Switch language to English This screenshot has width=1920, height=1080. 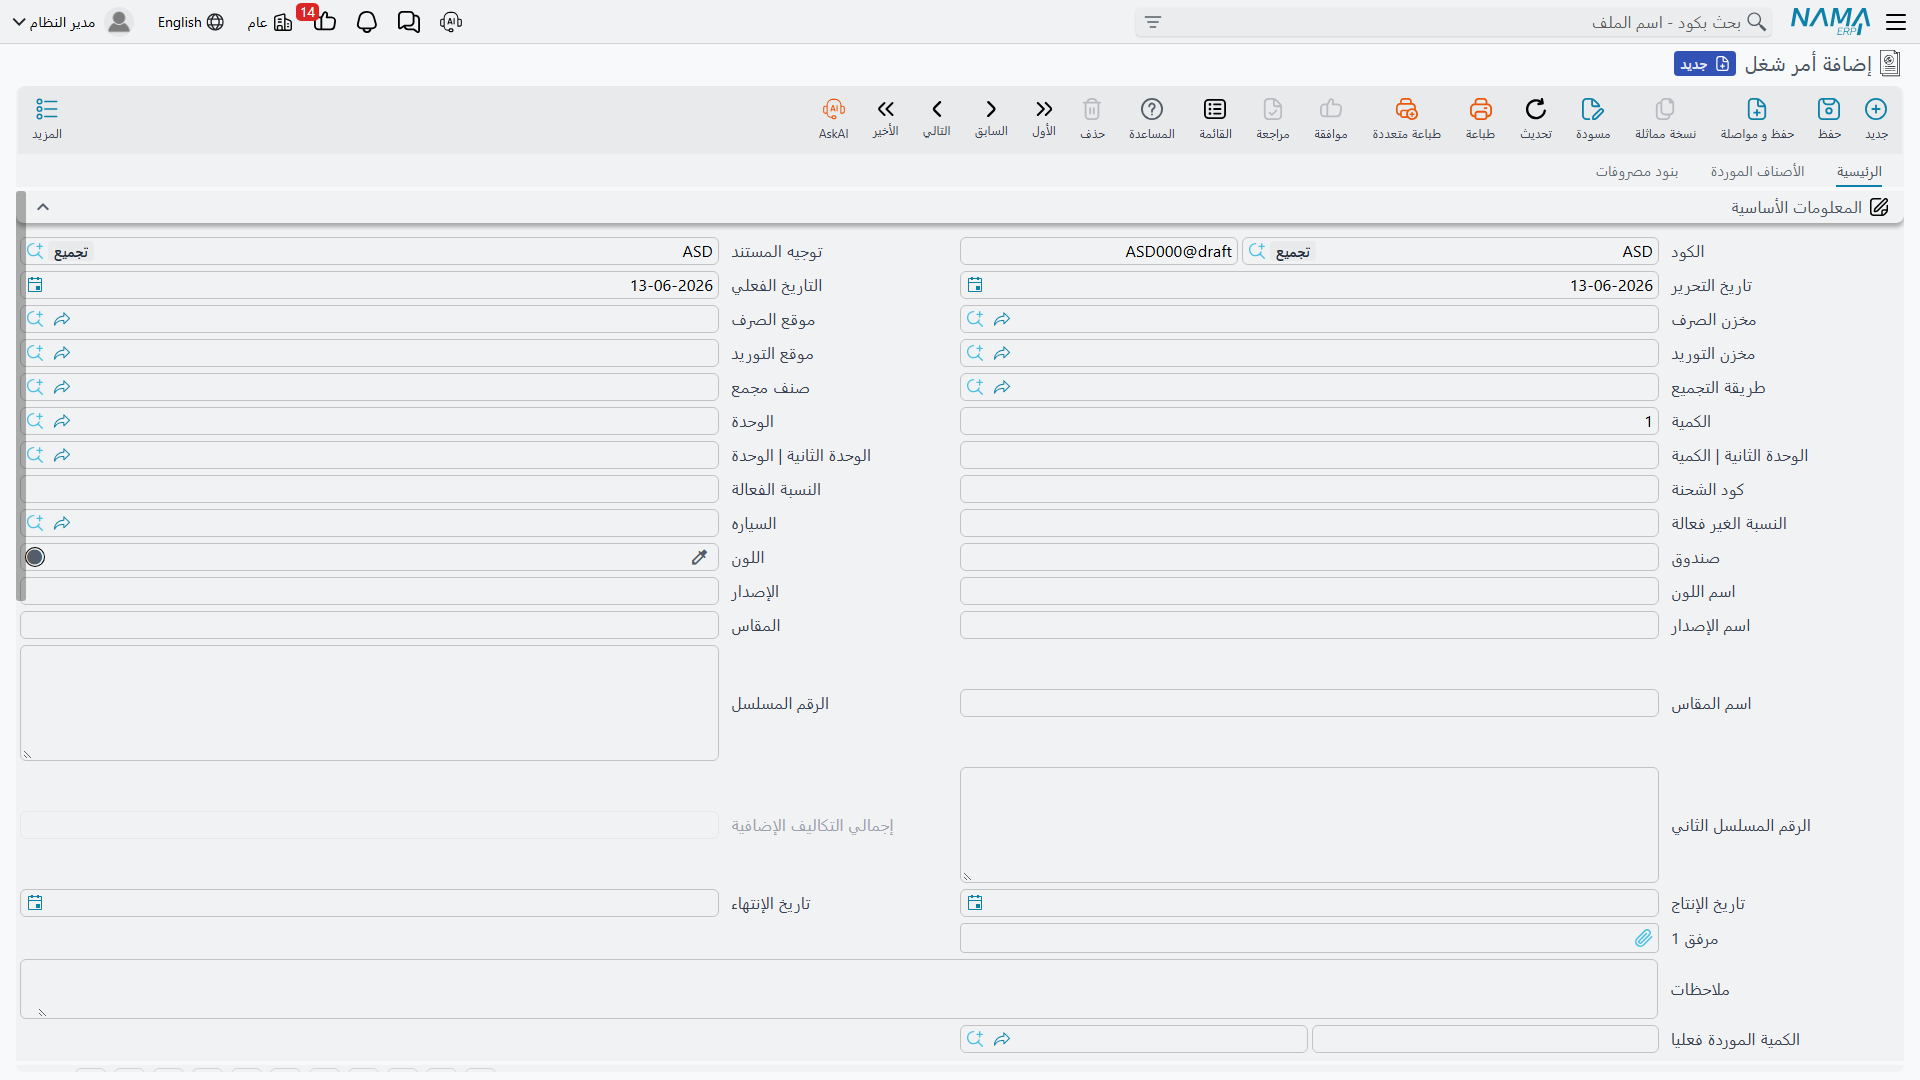coord(190,22)
